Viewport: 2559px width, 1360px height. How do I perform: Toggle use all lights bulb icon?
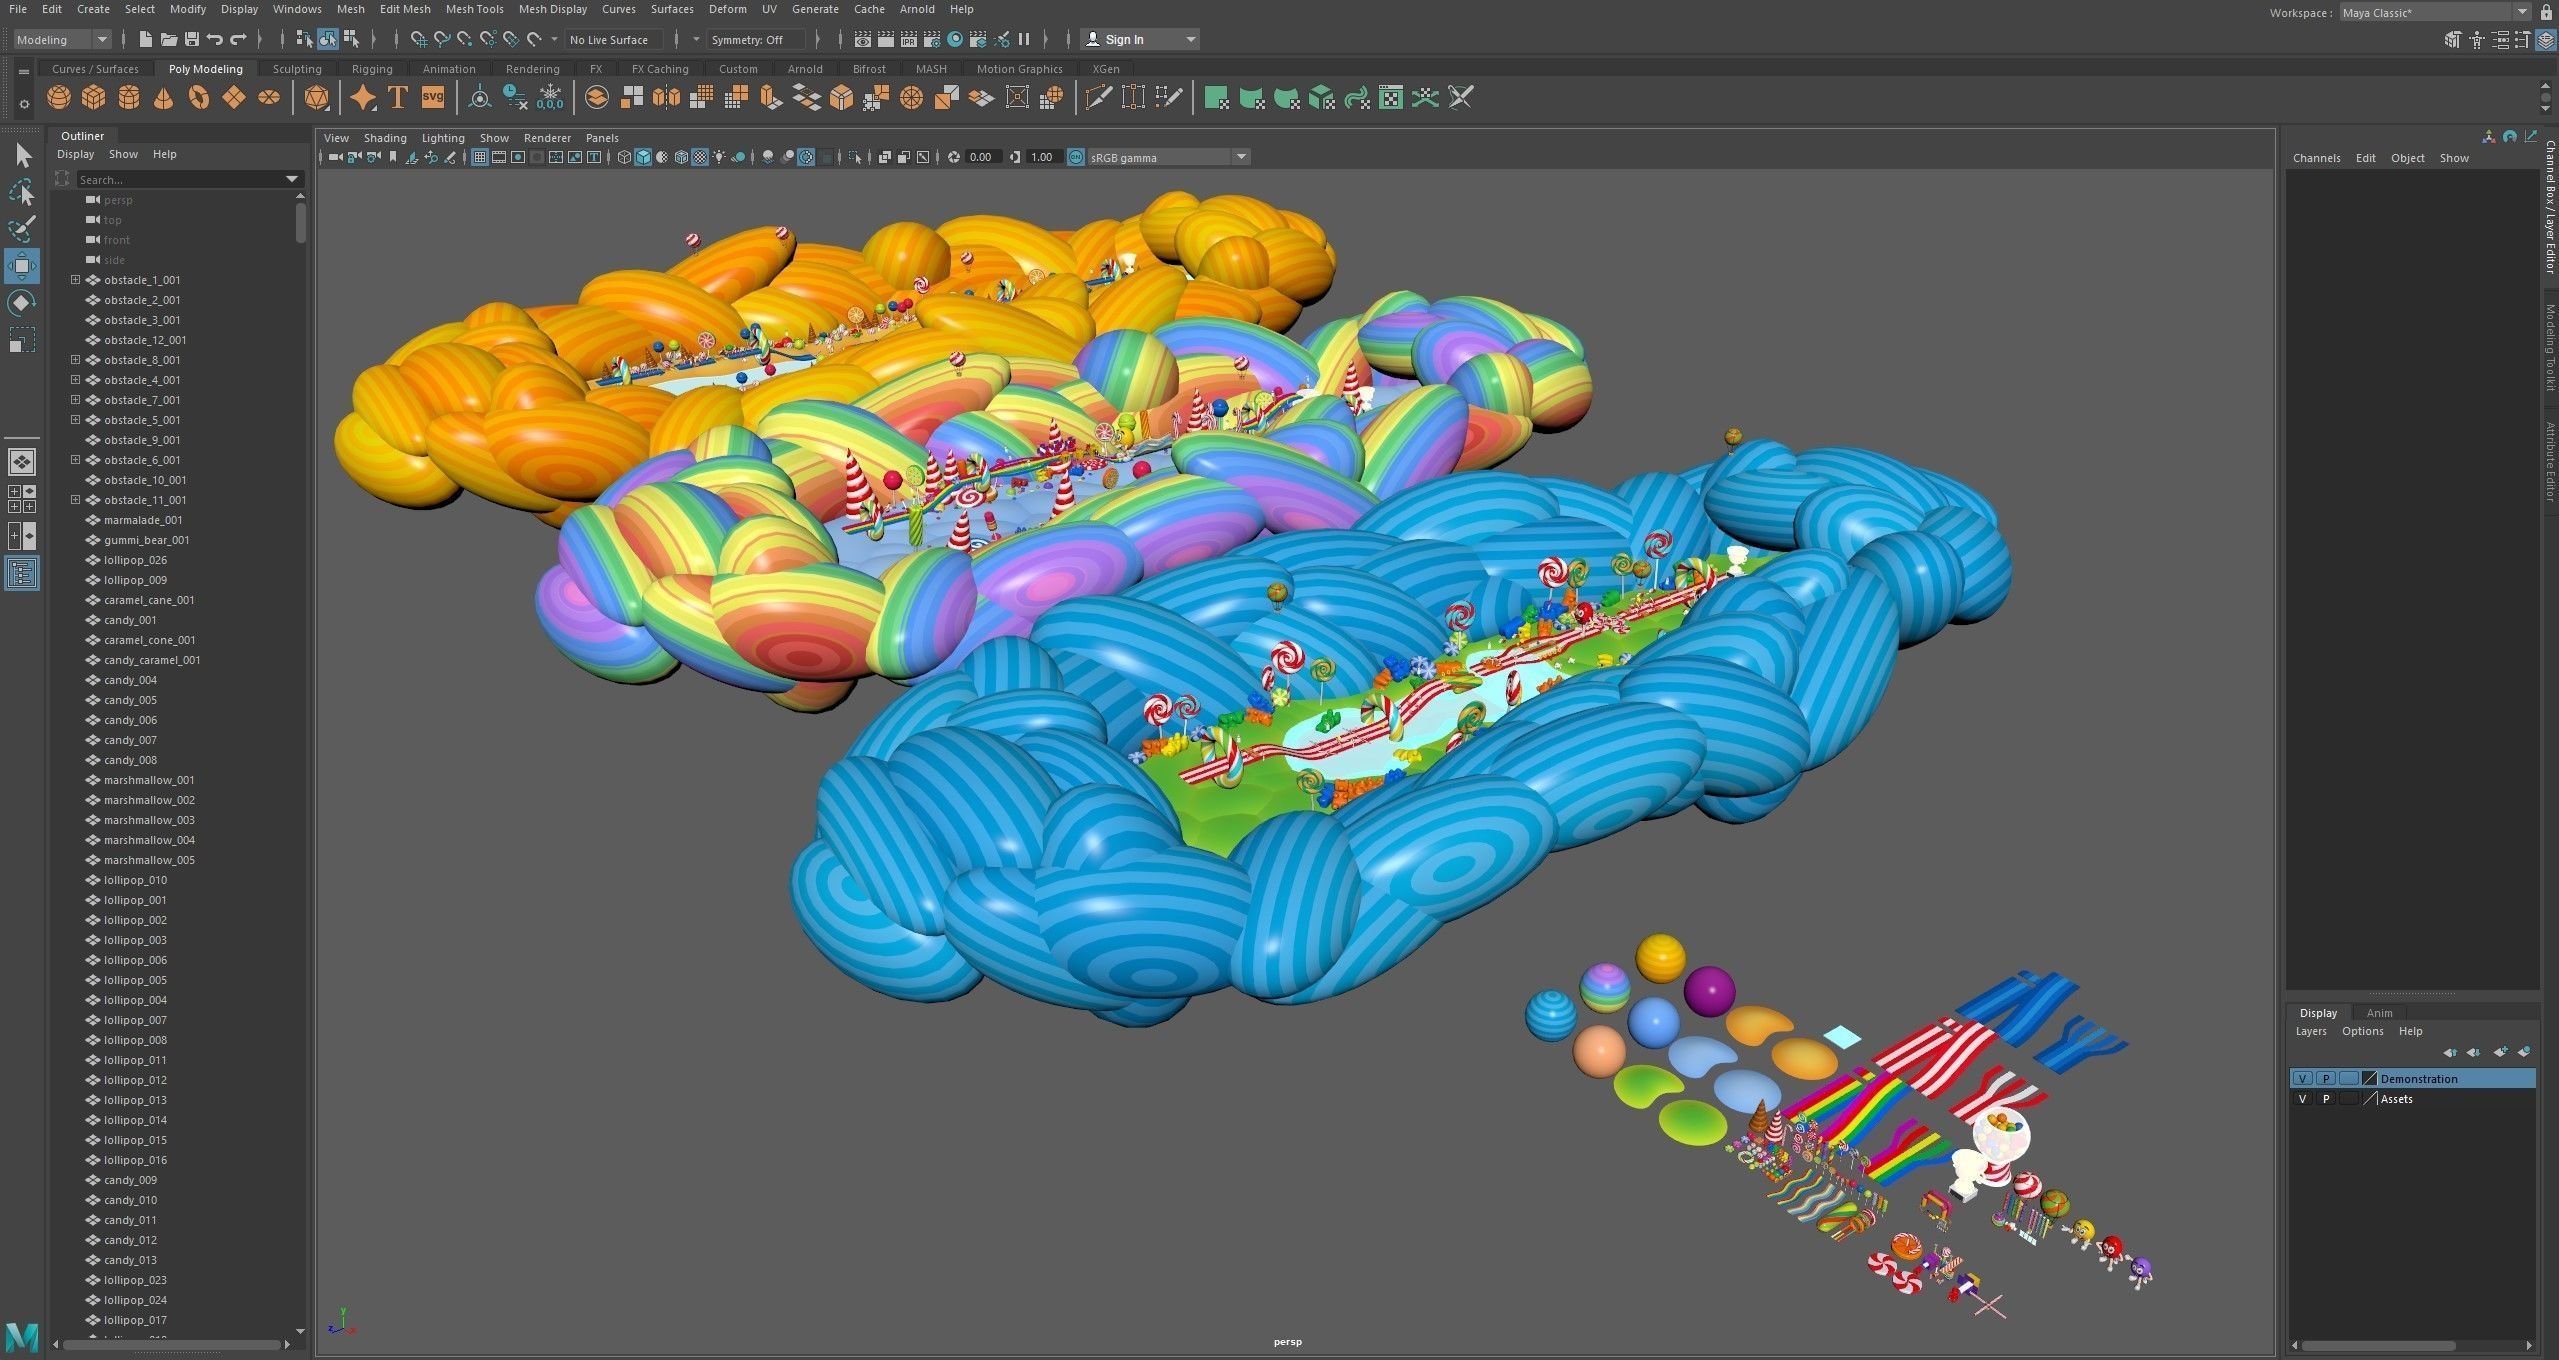pyautogui.click(x=719, y=157)
